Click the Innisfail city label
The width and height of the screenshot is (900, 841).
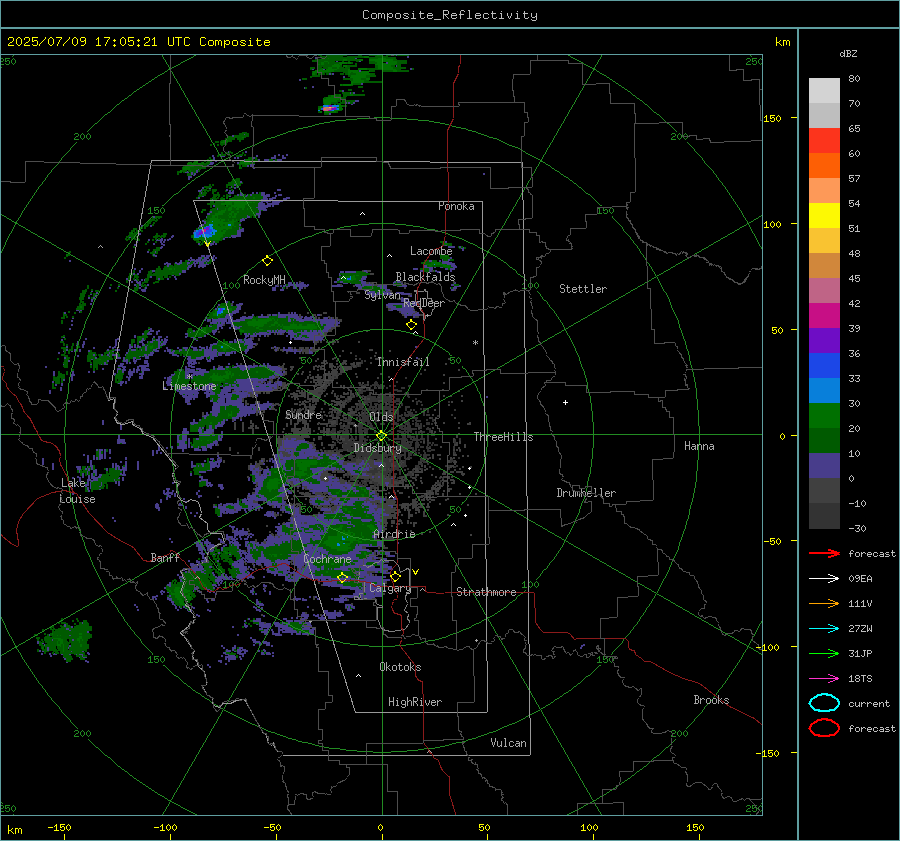click(403, 362)
